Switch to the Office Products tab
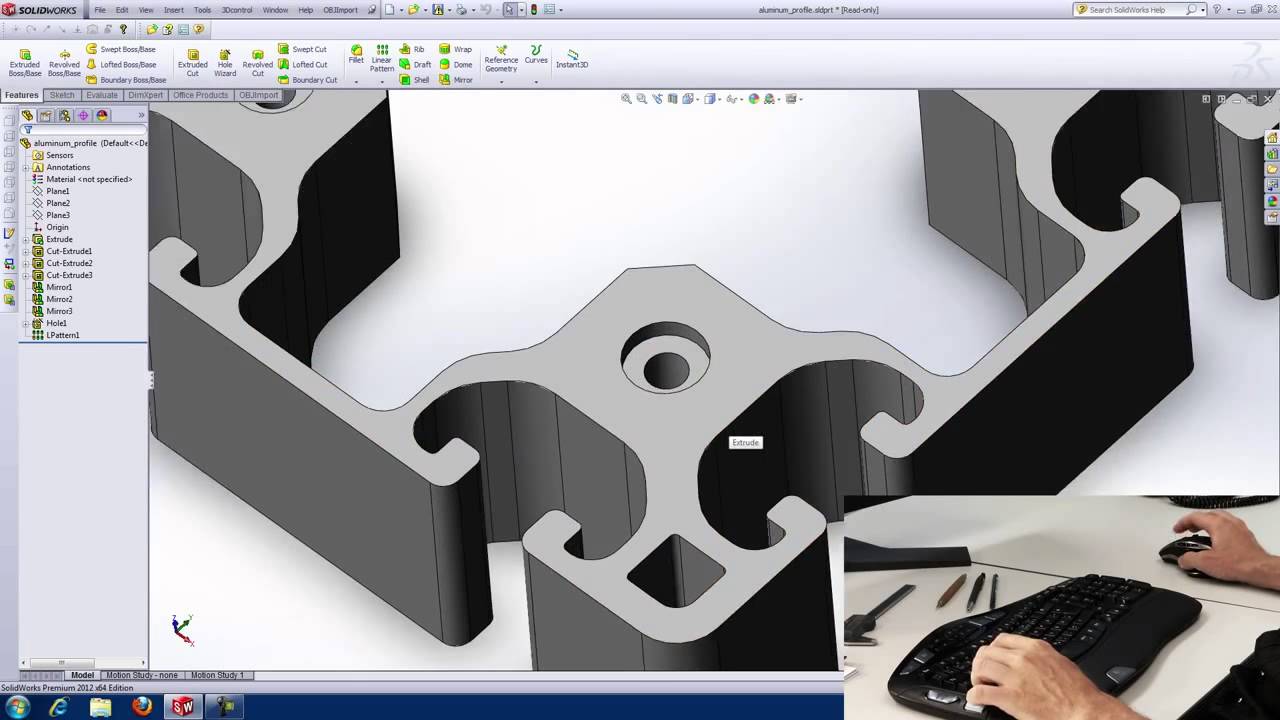The image size is (1280, 720). [x=200, y=95]
